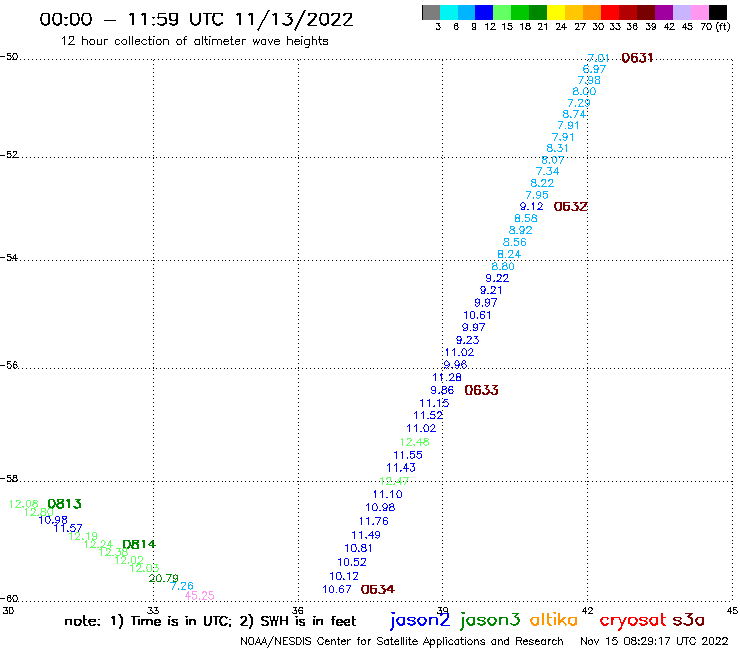Click the 0634 time marker
Screen dimensions: 740x650
378,589
